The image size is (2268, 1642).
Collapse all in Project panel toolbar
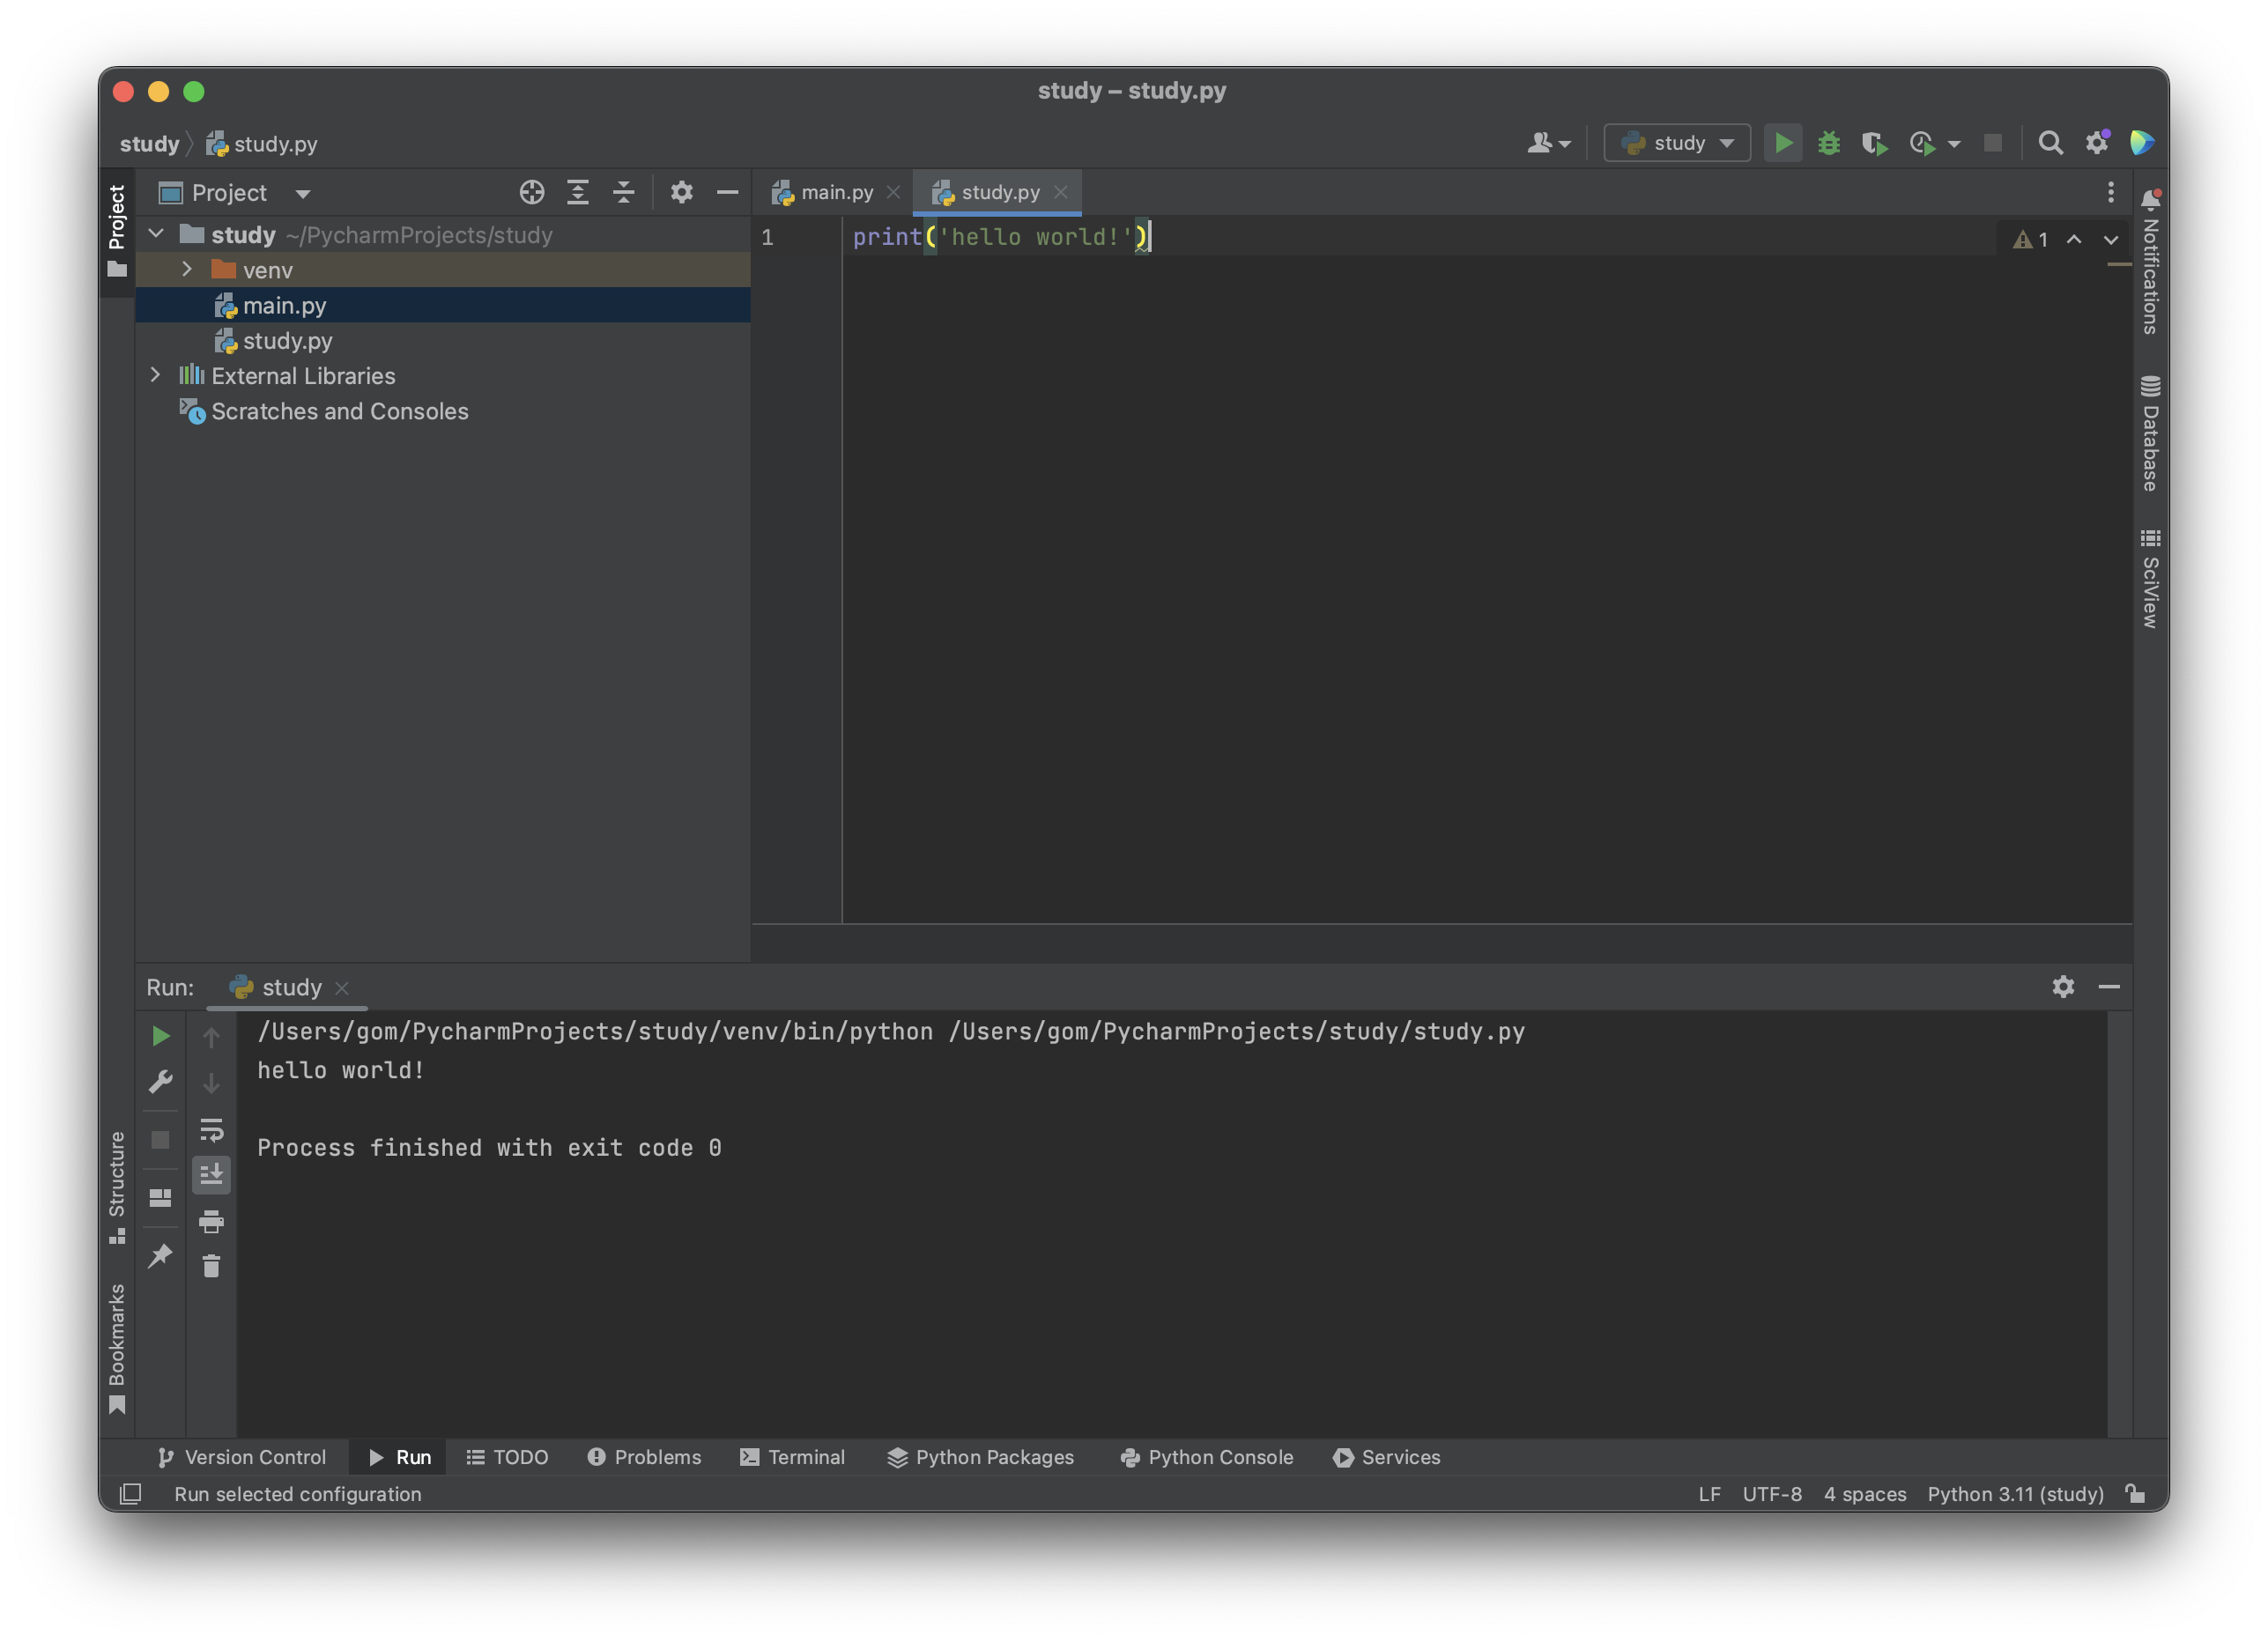tap(624, 192)
